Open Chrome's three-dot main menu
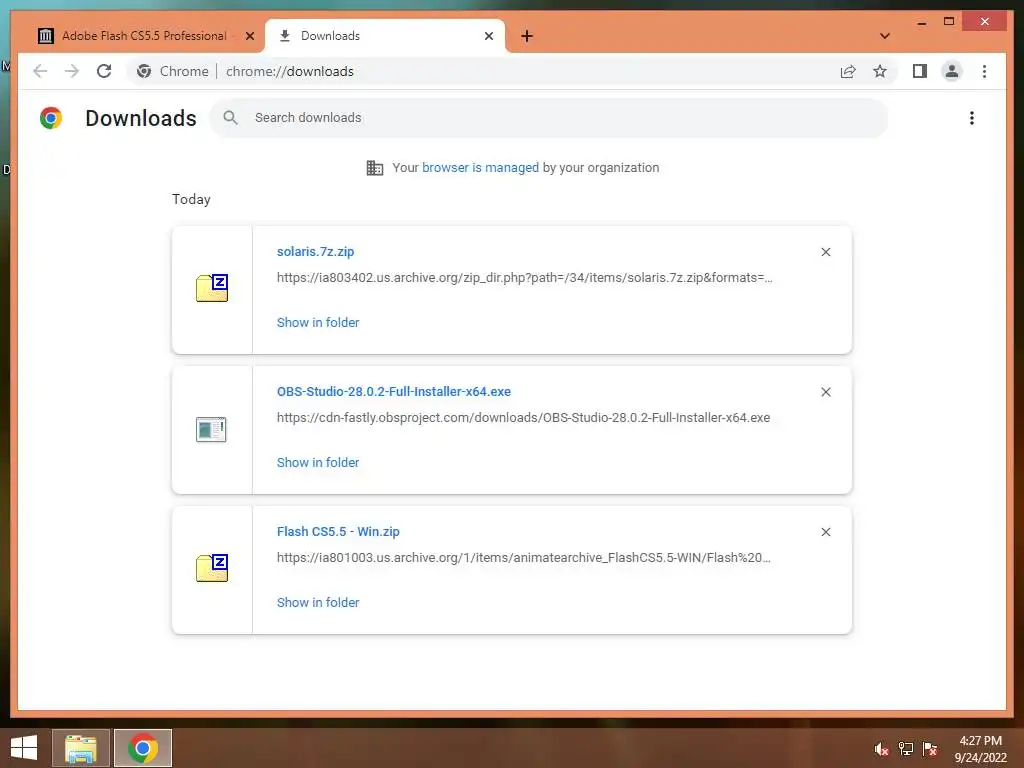 984,71
